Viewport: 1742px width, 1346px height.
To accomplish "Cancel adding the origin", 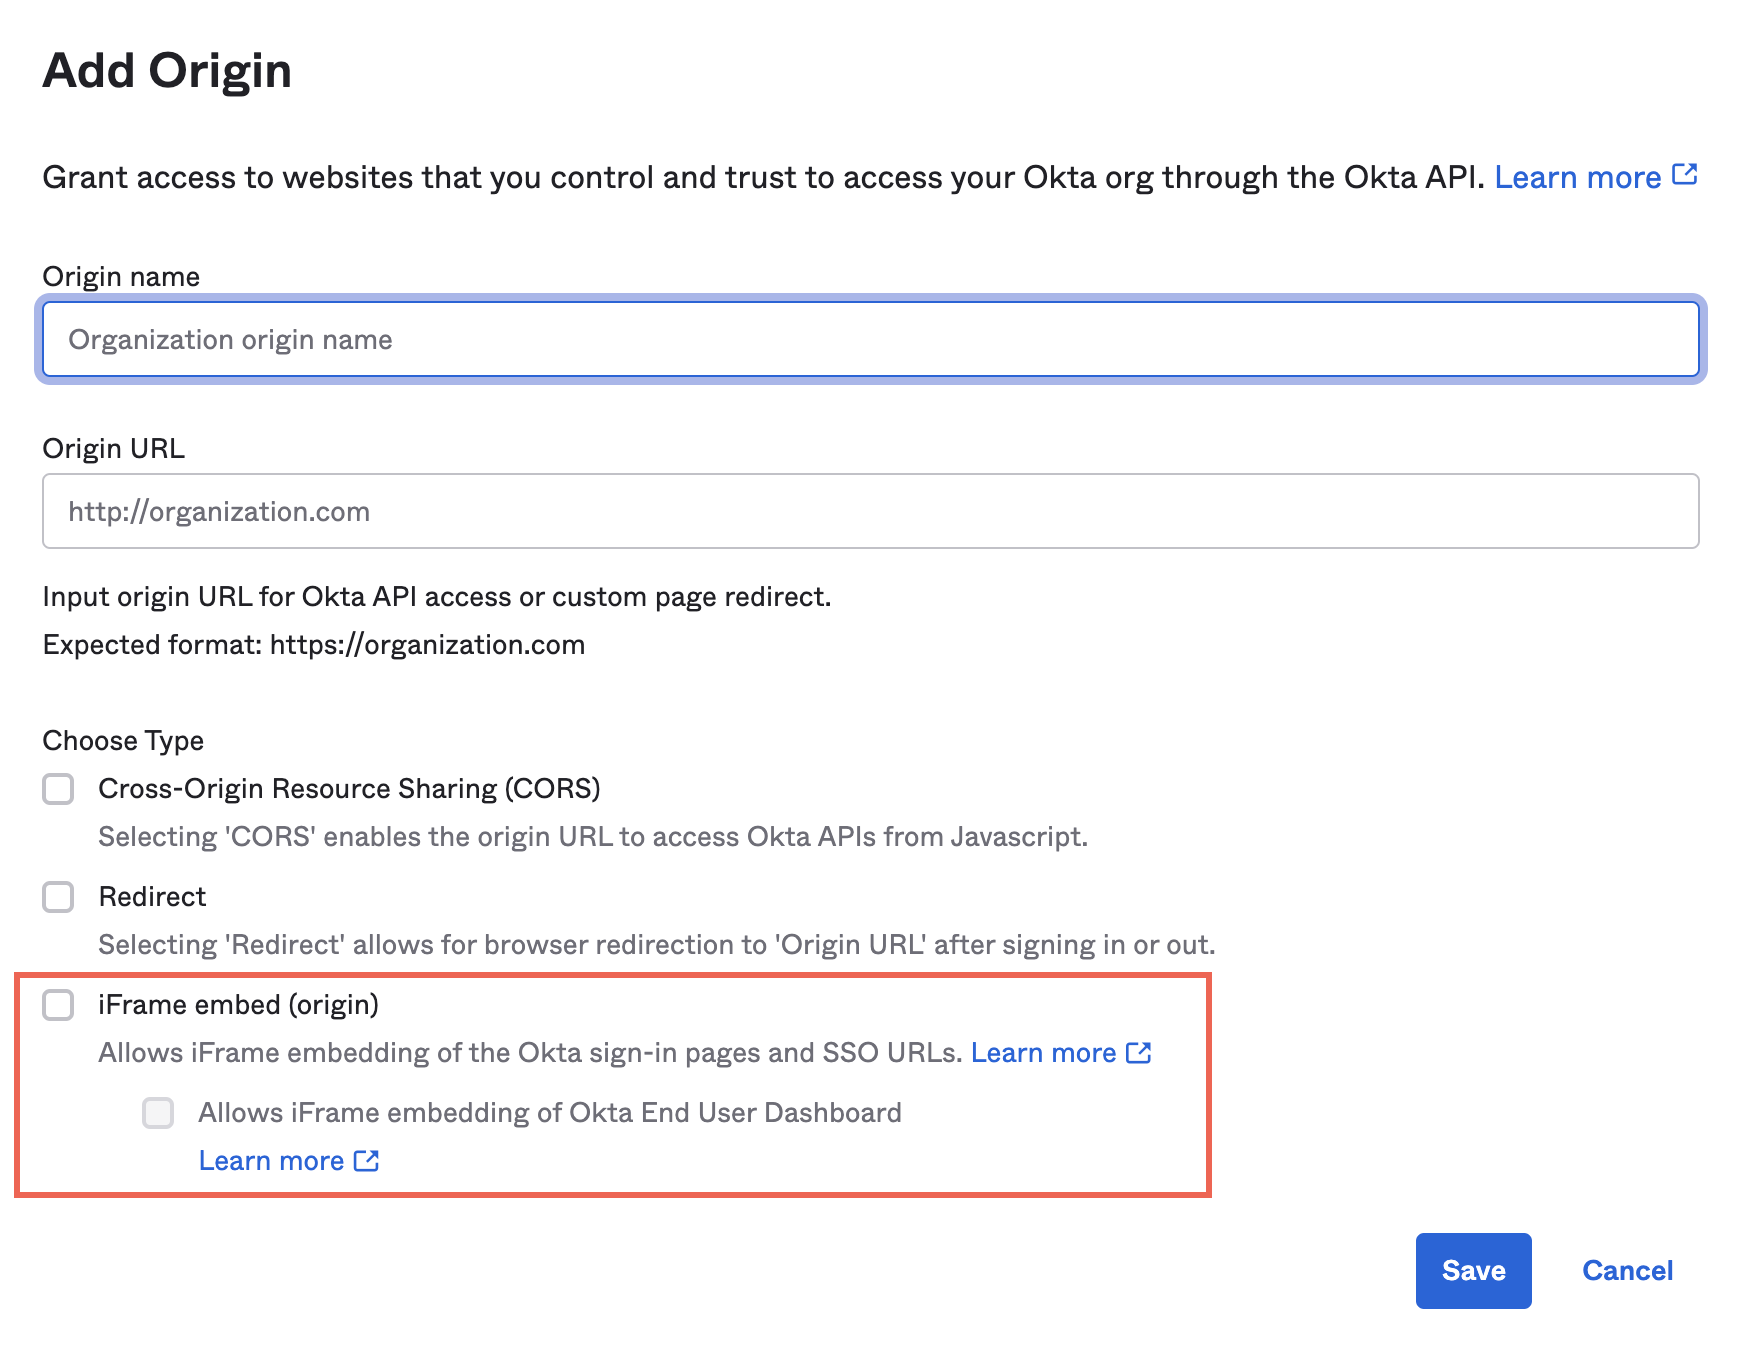I will 1627,1271.
